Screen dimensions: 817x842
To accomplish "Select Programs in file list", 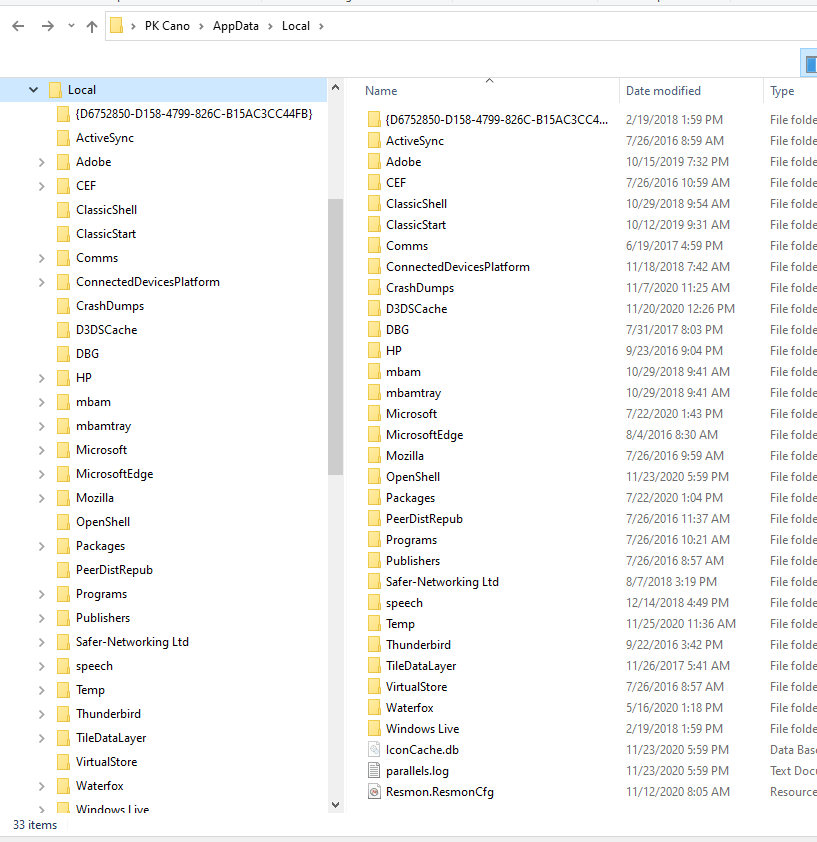I will tap(411, 540).
